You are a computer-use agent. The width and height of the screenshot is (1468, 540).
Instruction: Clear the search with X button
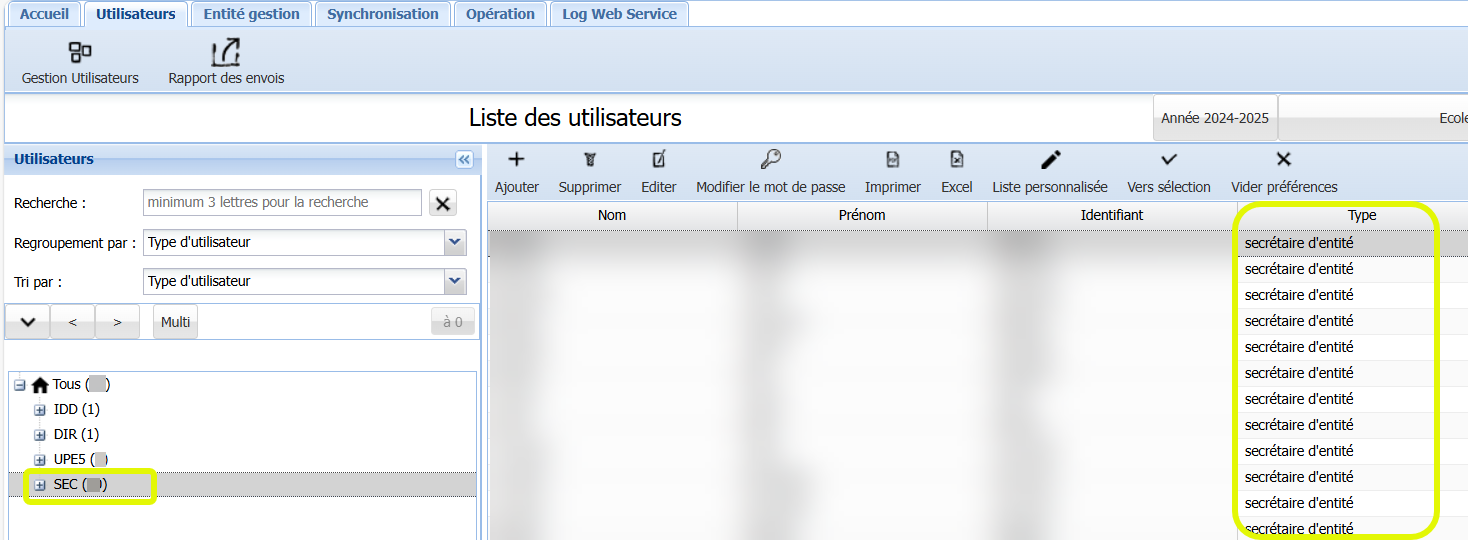442,203
